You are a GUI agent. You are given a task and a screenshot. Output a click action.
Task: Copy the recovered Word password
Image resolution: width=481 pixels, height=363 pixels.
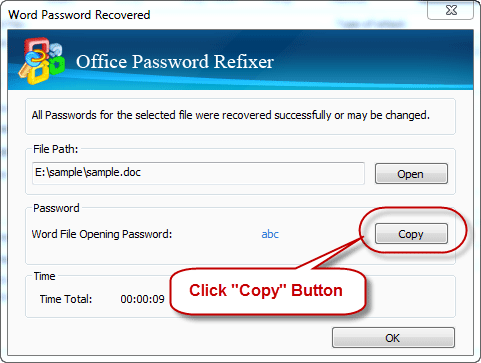click(x=411, y=234)
